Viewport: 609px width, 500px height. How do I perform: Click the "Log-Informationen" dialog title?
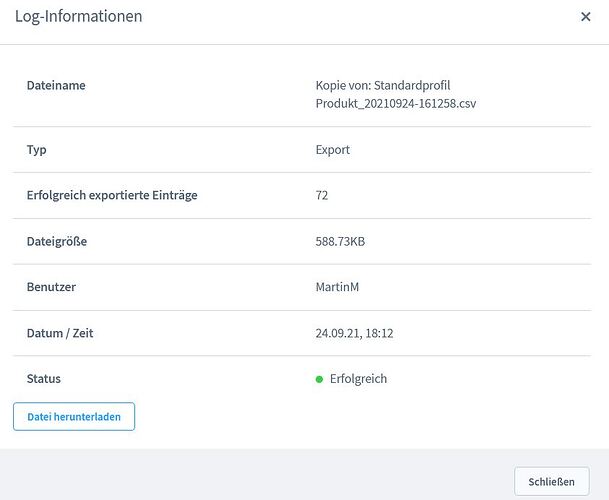[78, 16]
